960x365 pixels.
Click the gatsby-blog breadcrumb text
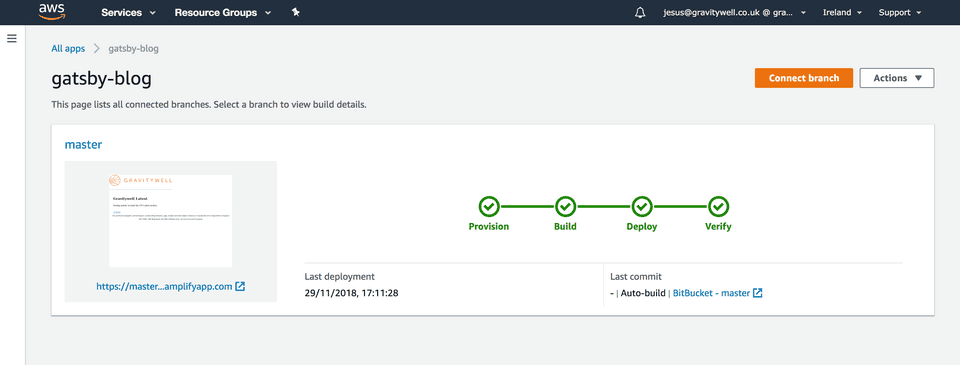[133, 48]
